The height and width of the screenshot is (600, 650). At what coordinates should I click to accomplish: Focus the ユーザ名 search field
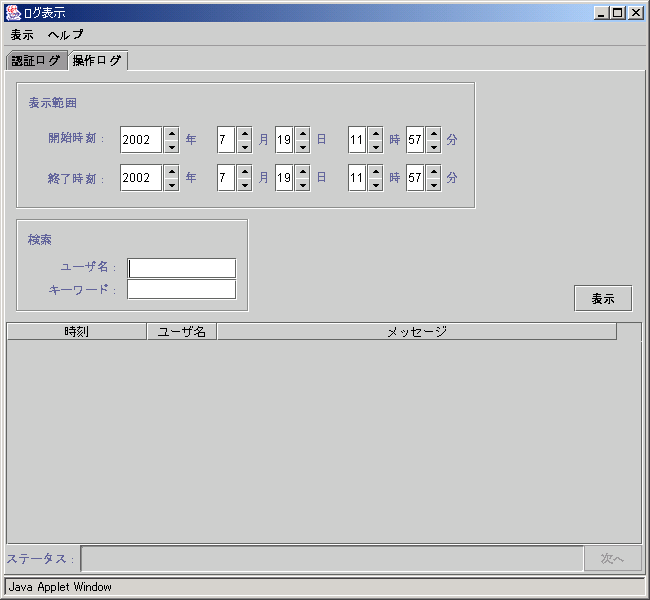coord(182,268)
